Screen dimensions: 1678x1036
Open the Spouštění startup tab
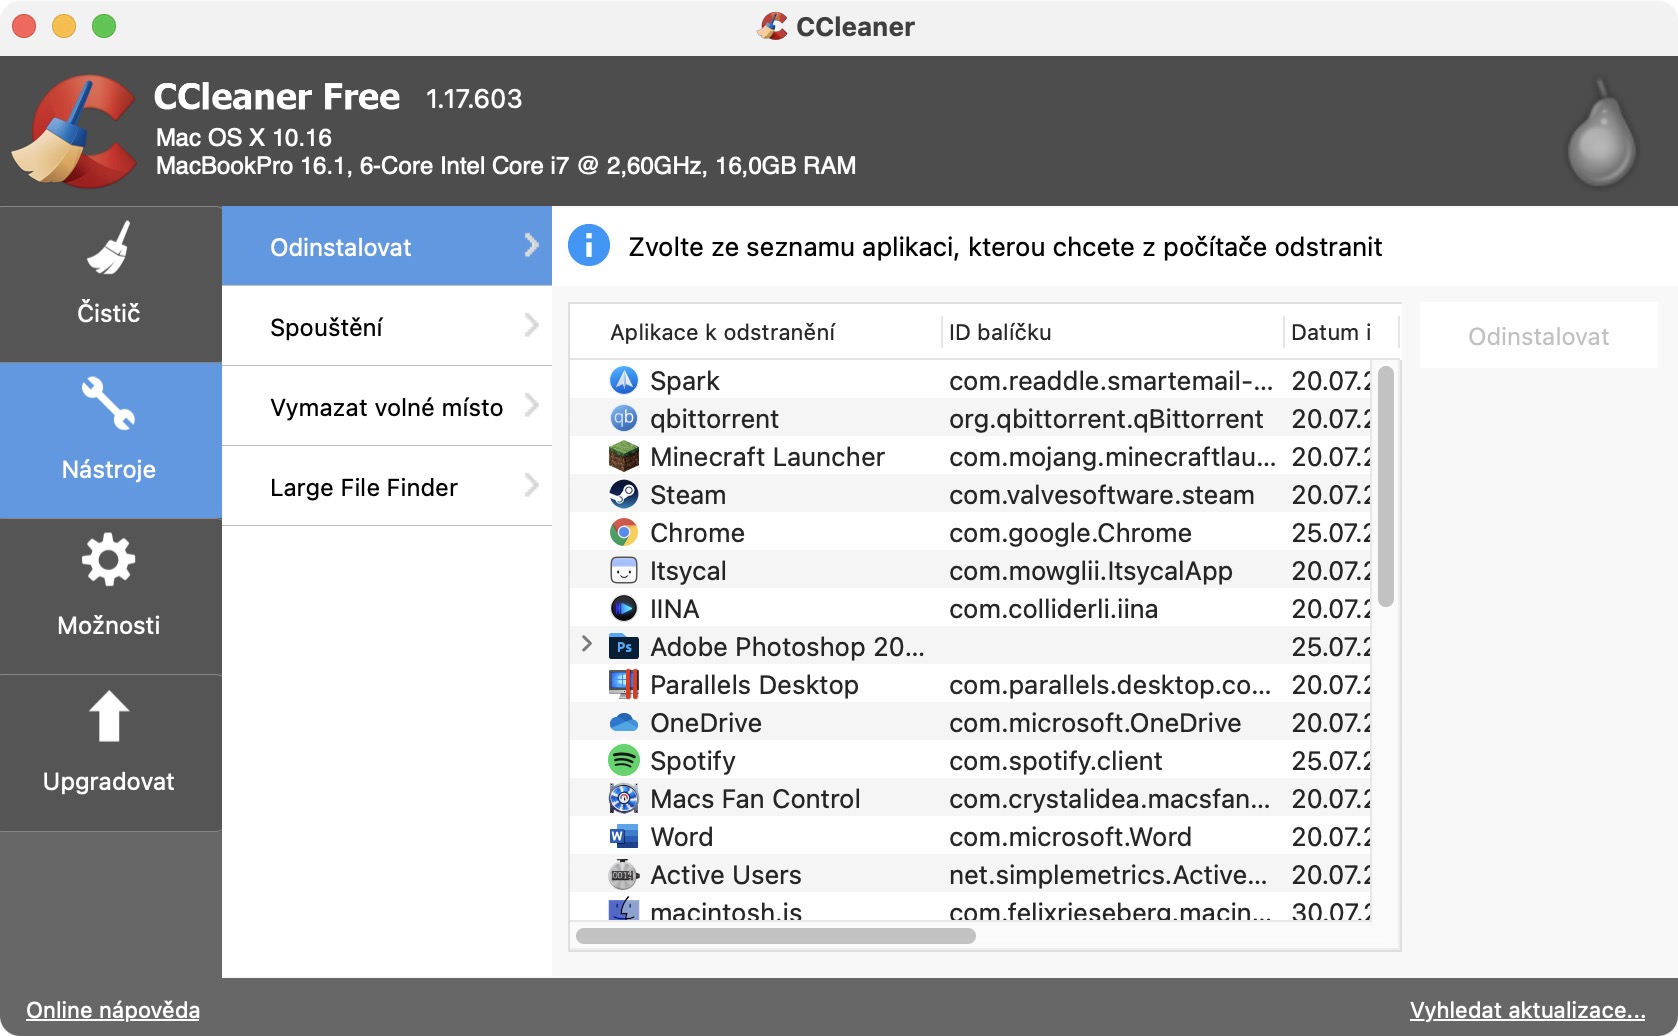(x=387, y=327)
